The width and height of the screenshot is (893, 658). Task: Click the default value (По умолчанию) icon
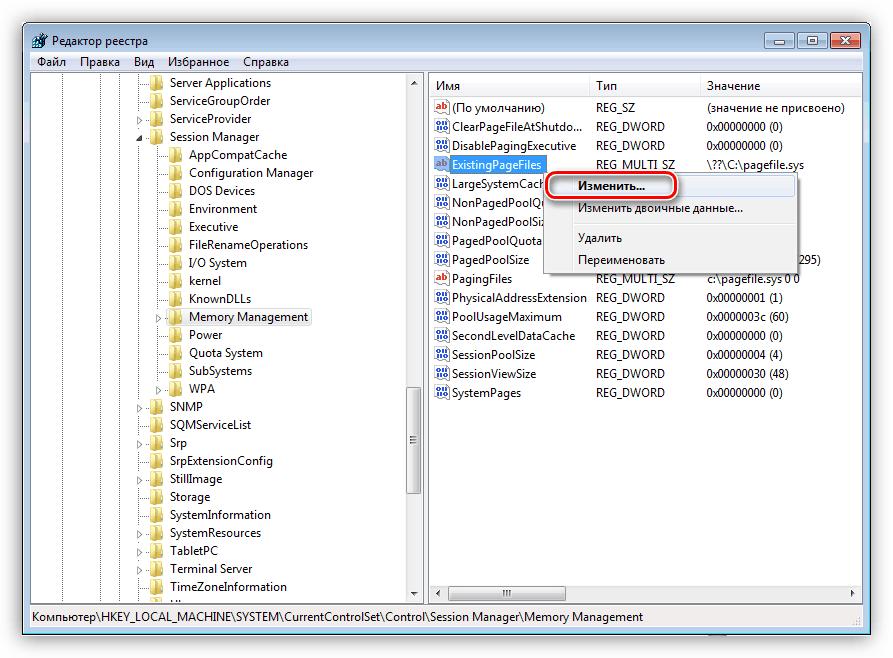441,107
